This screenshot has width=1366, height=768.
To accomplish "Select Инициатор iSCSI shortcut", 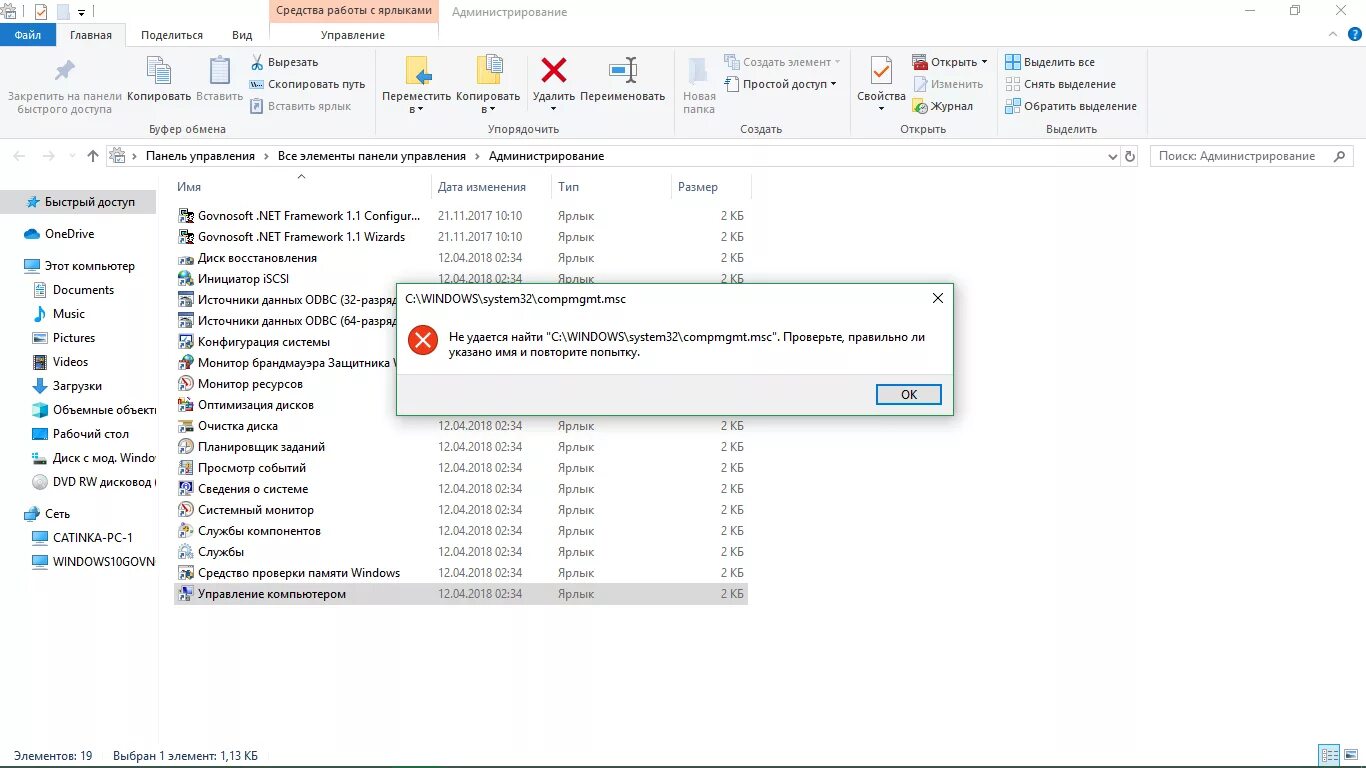I will pos(243,279).
